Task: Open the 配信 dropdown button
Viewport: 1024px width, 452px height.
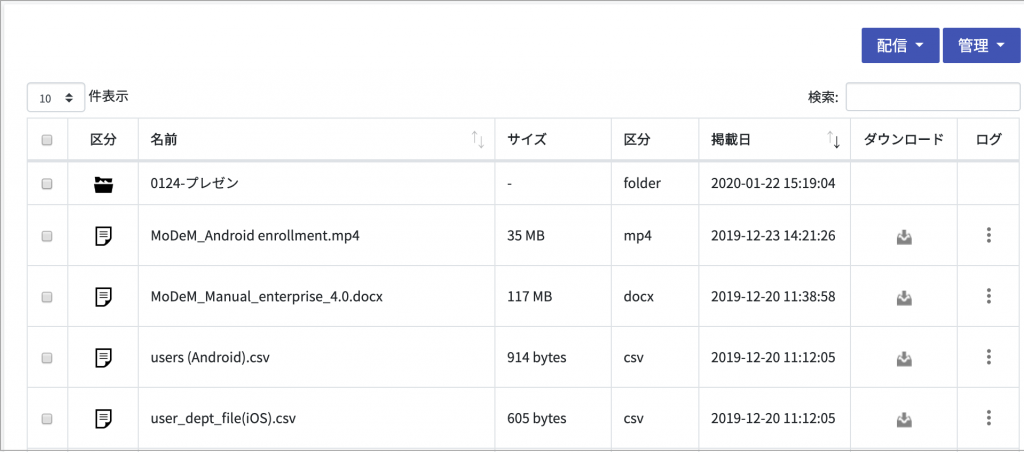Action: point(900,45)
